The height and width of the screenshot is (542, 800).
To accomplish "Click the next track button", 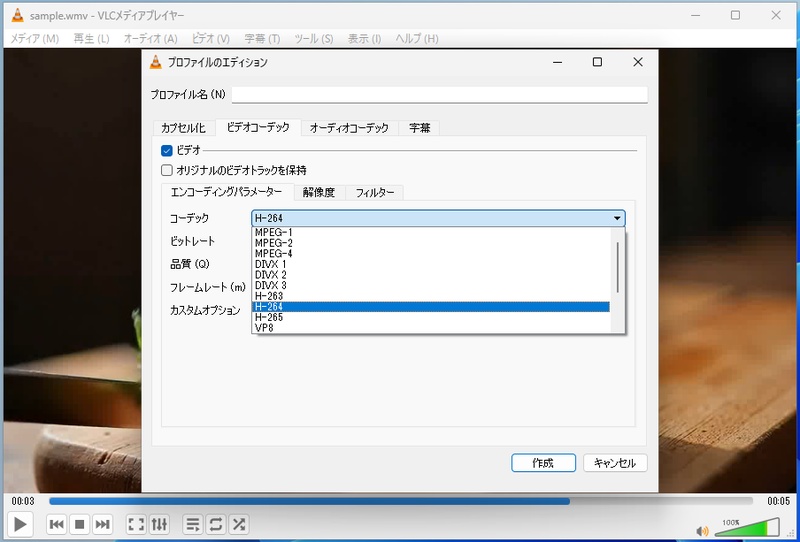I will (103, 524).
